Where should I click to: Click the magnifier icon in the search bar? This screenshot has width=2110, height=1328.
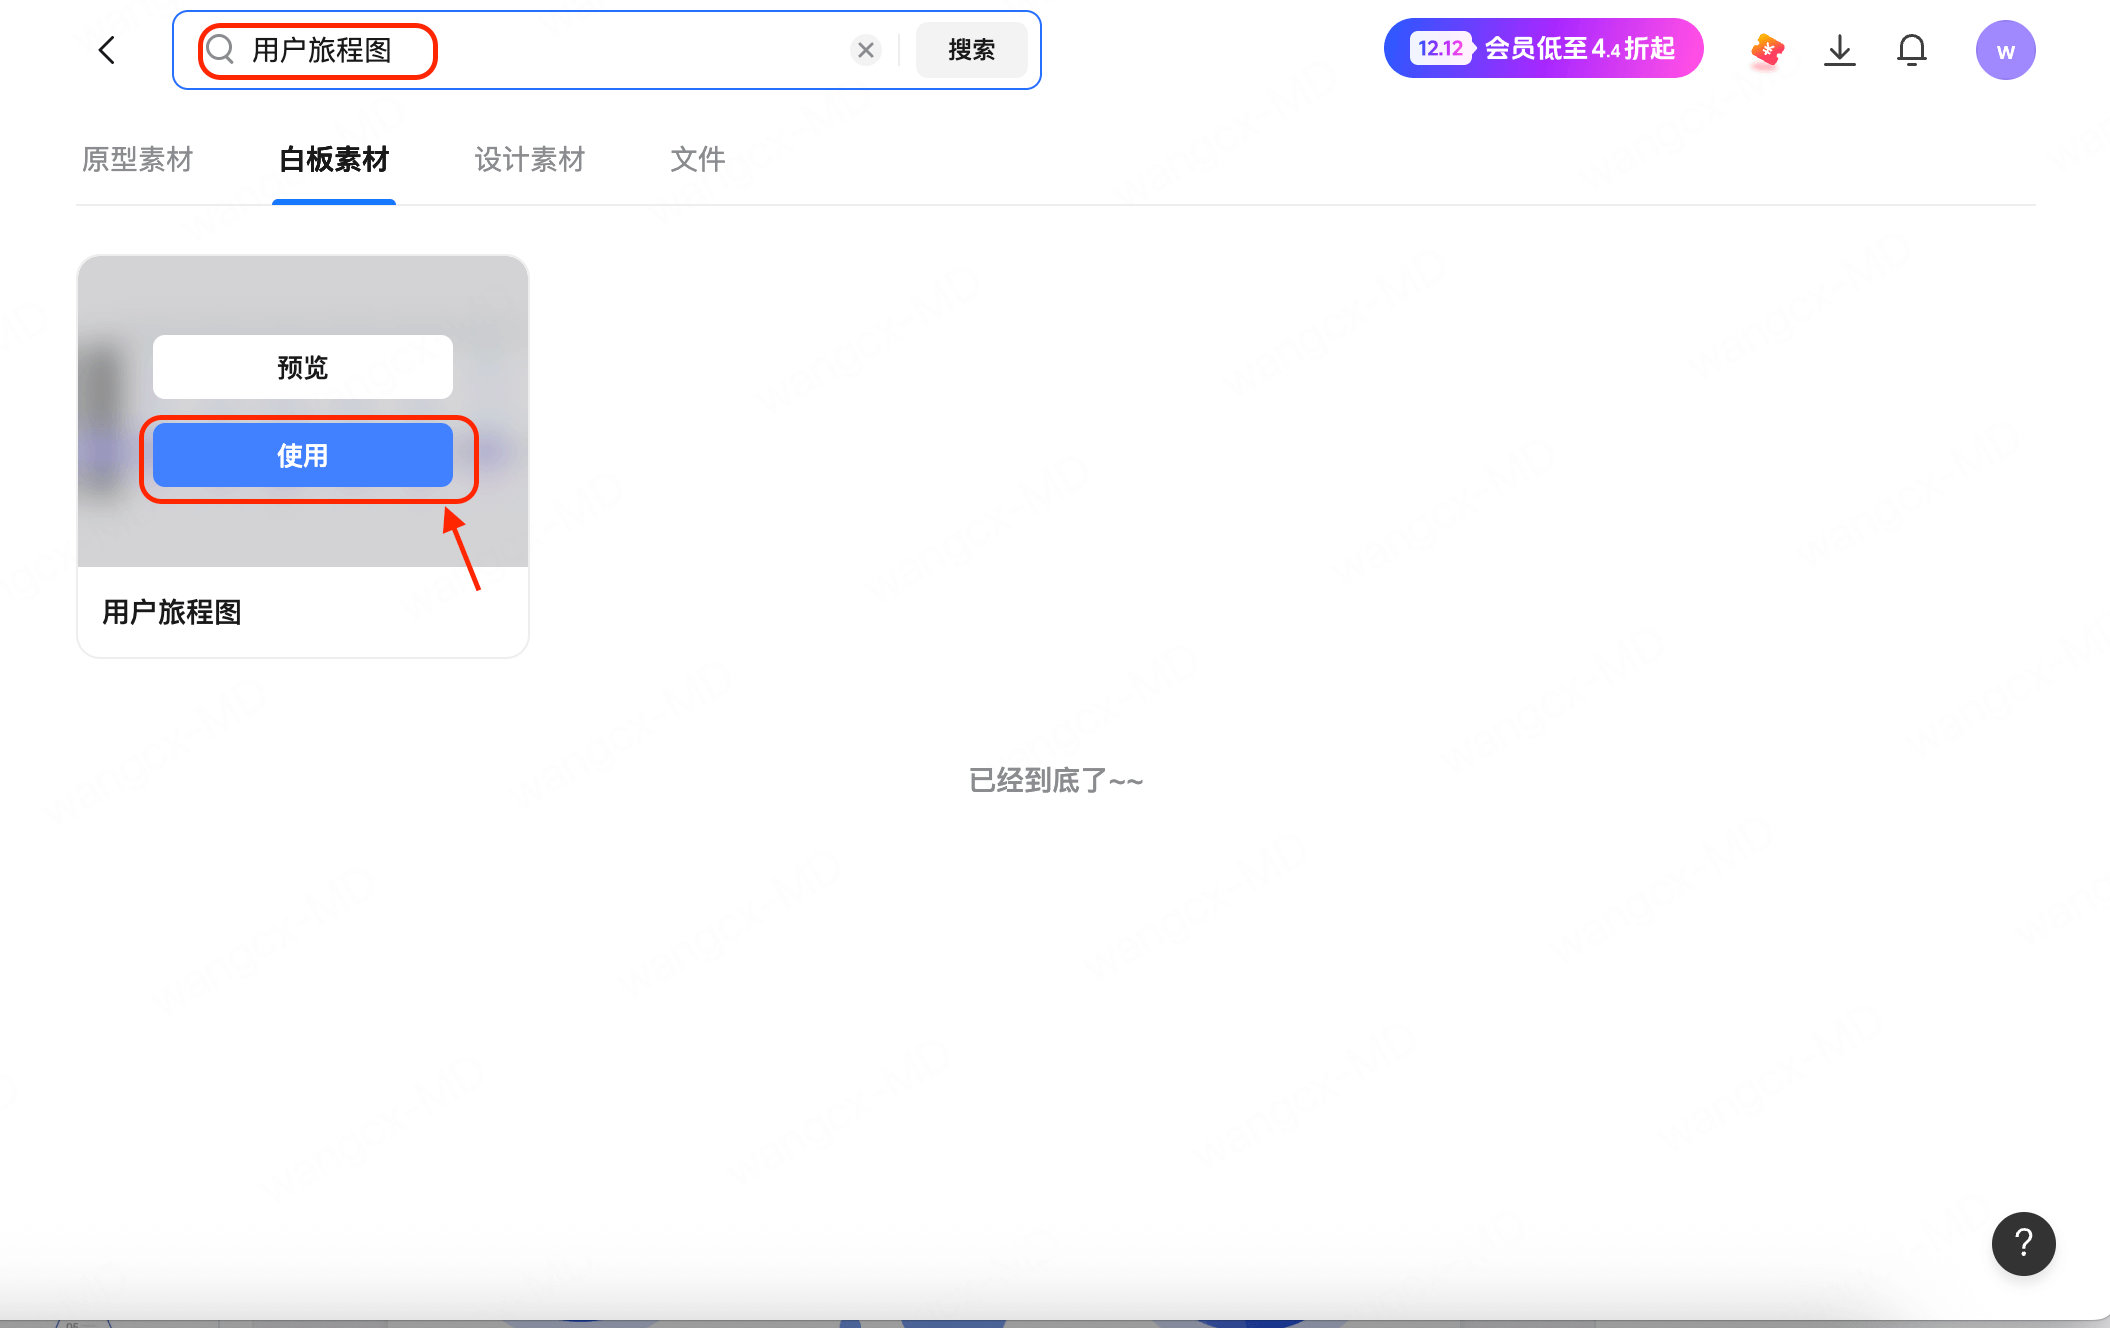[x=221, y=49]
